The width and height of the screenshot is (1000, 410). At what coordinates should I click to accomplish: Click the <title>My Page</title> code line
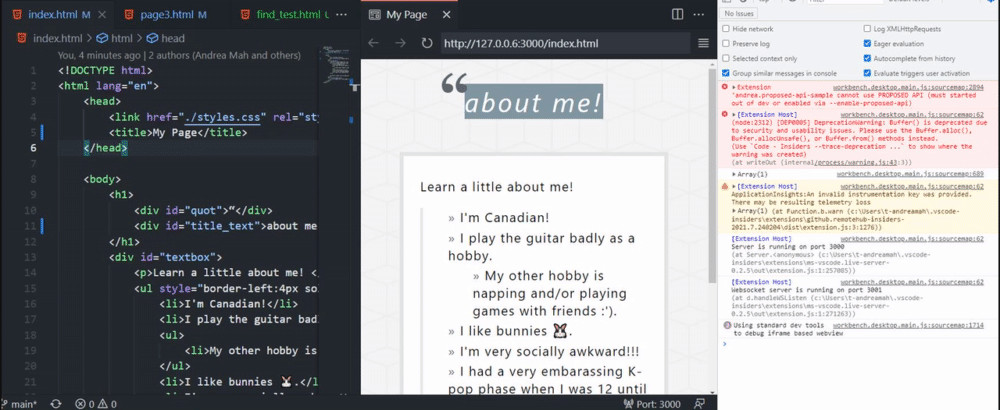point(178,133)
